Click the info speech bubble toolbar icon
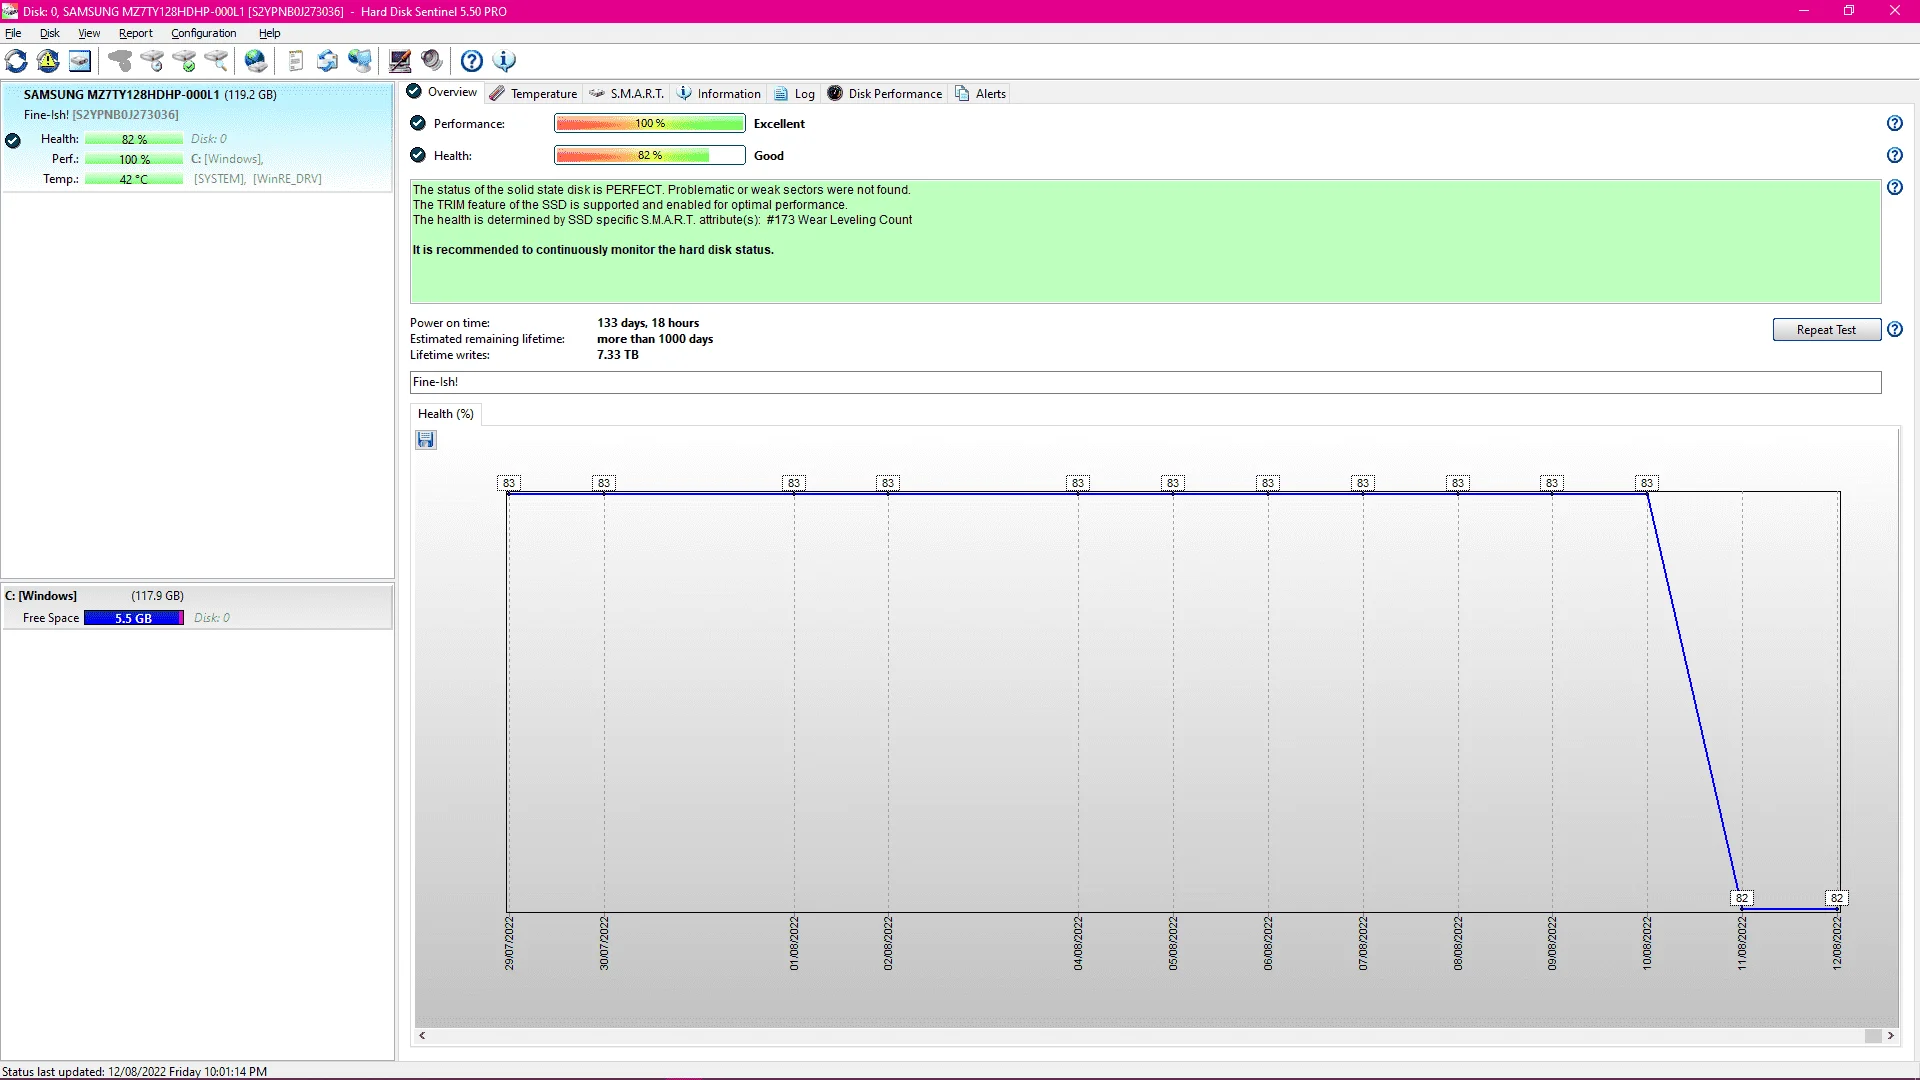 pos(504,61)
